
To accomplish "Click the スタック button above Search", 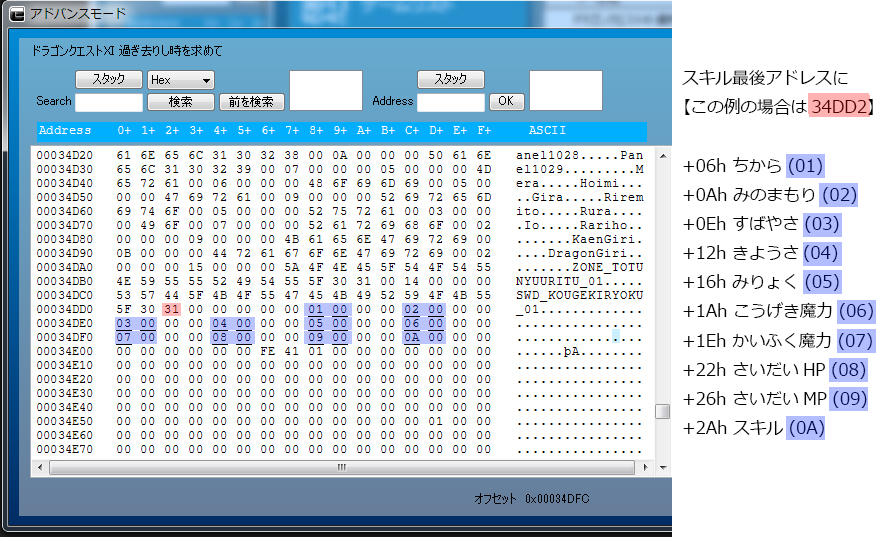I will pyautogui.click(x=108, y=79).
